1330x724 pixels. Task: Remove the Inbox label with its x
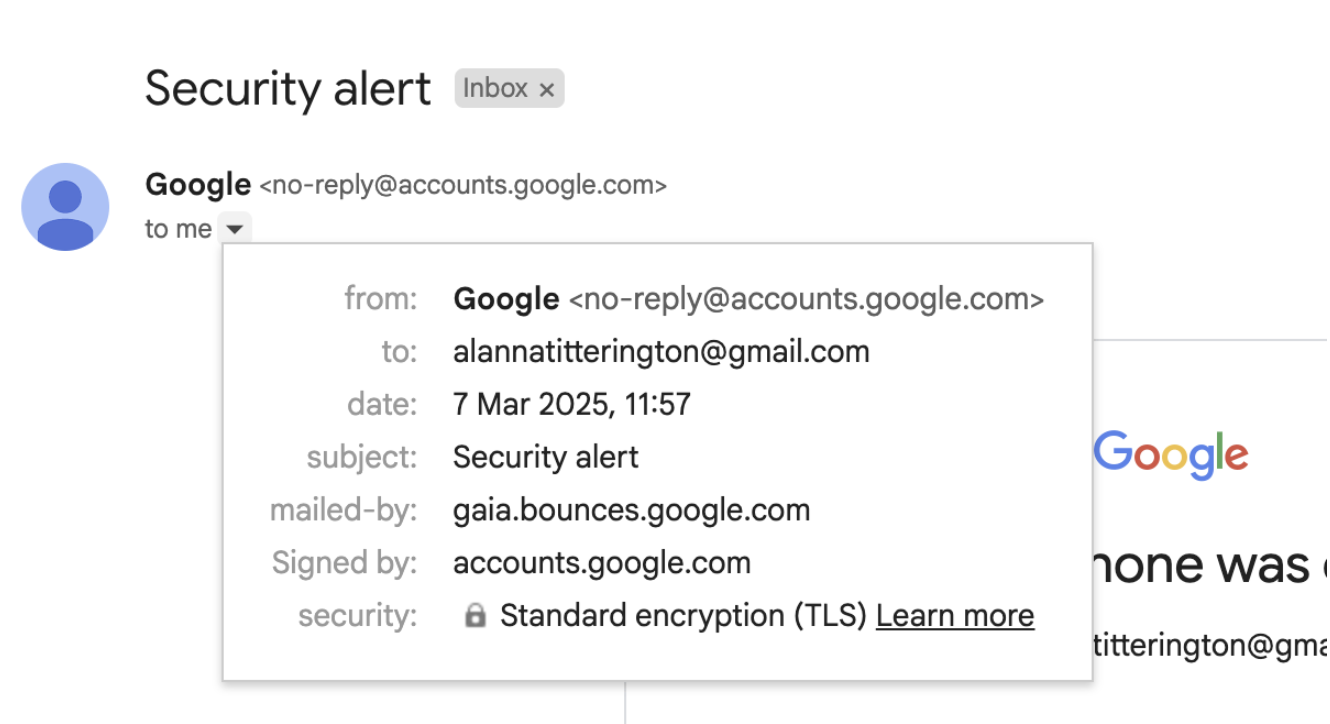click(546, 90)
